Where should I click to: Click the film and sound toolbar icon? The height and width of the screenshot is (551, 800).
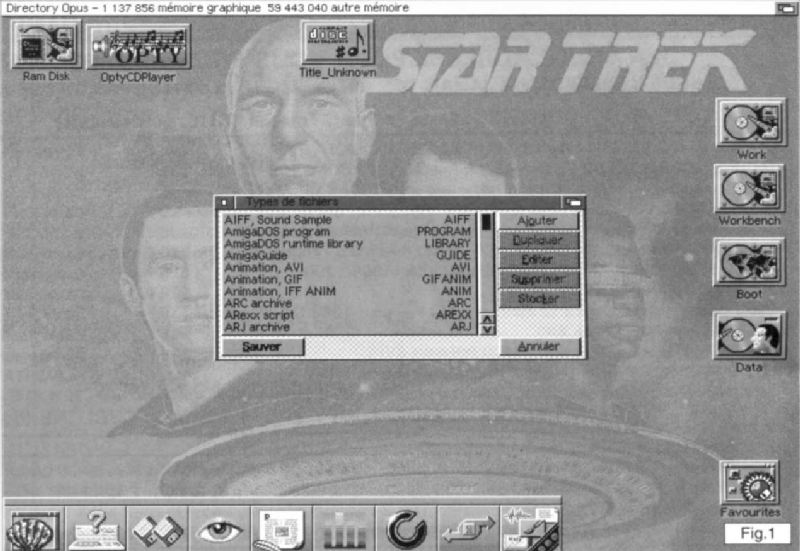(531, 529)
